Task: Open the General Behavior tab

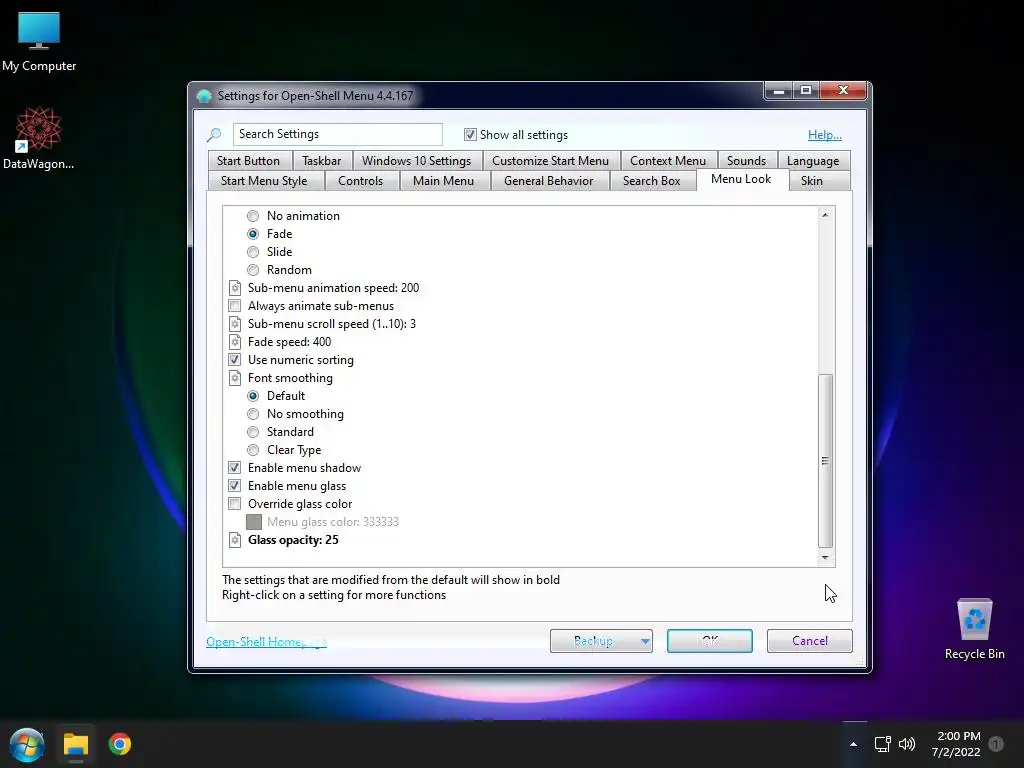Action: [549, 181]
